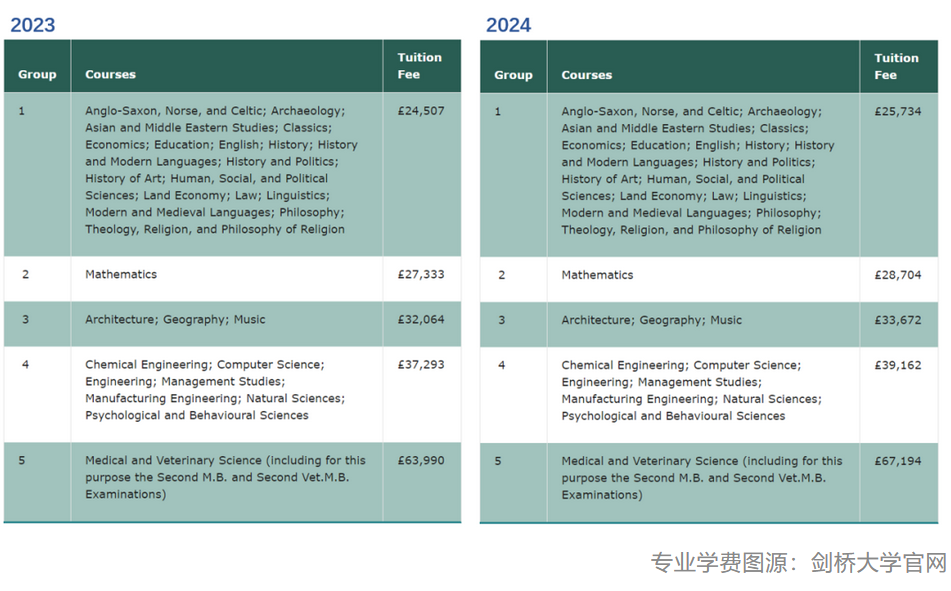Viewport: 951px width, 591px height.
Task: Click the £27,333 fee for Mathematics
Action: click(x=421, y=274)
